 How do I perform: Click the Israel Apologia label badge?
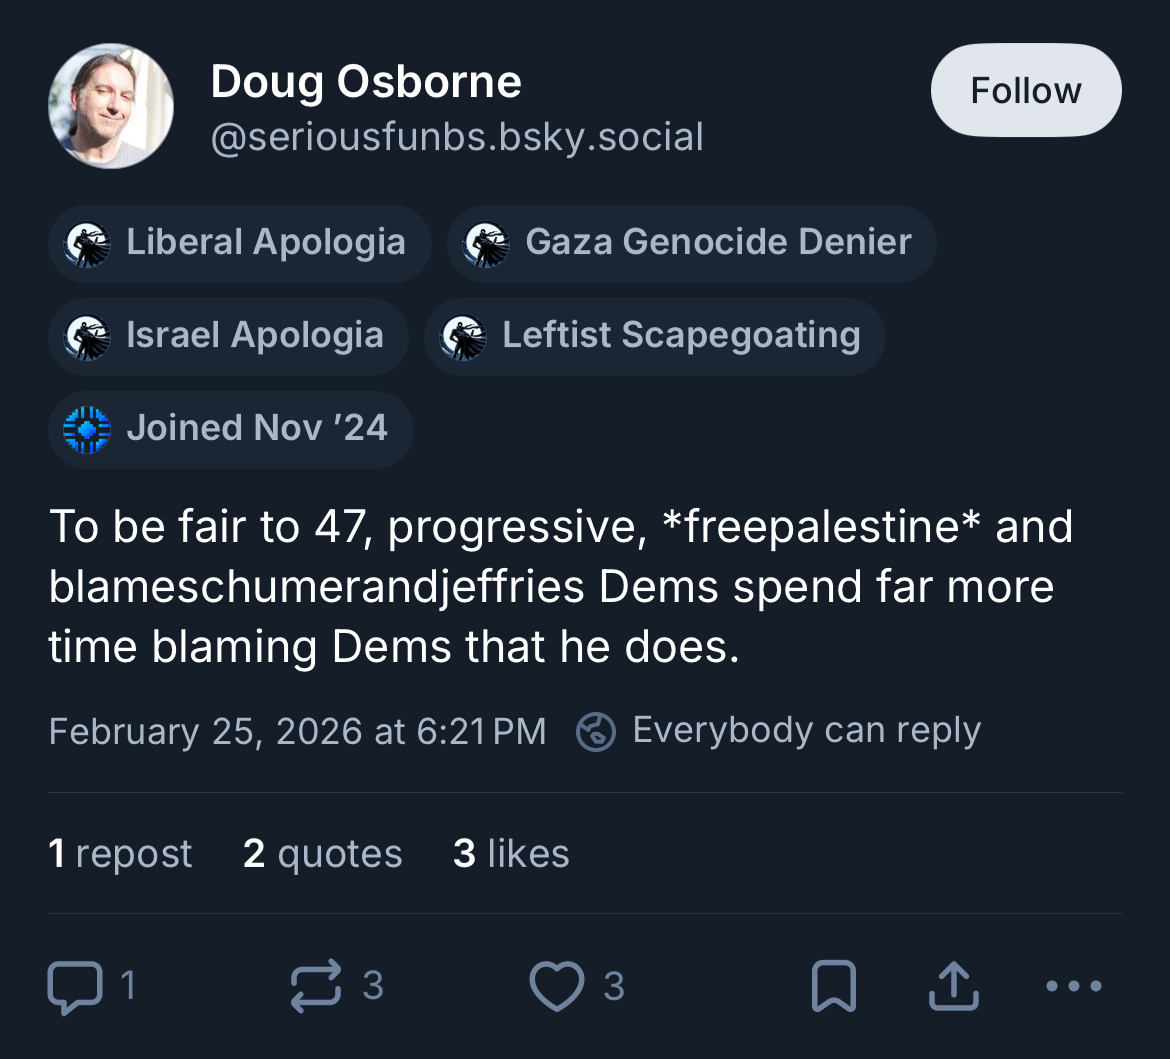[228, 335]
